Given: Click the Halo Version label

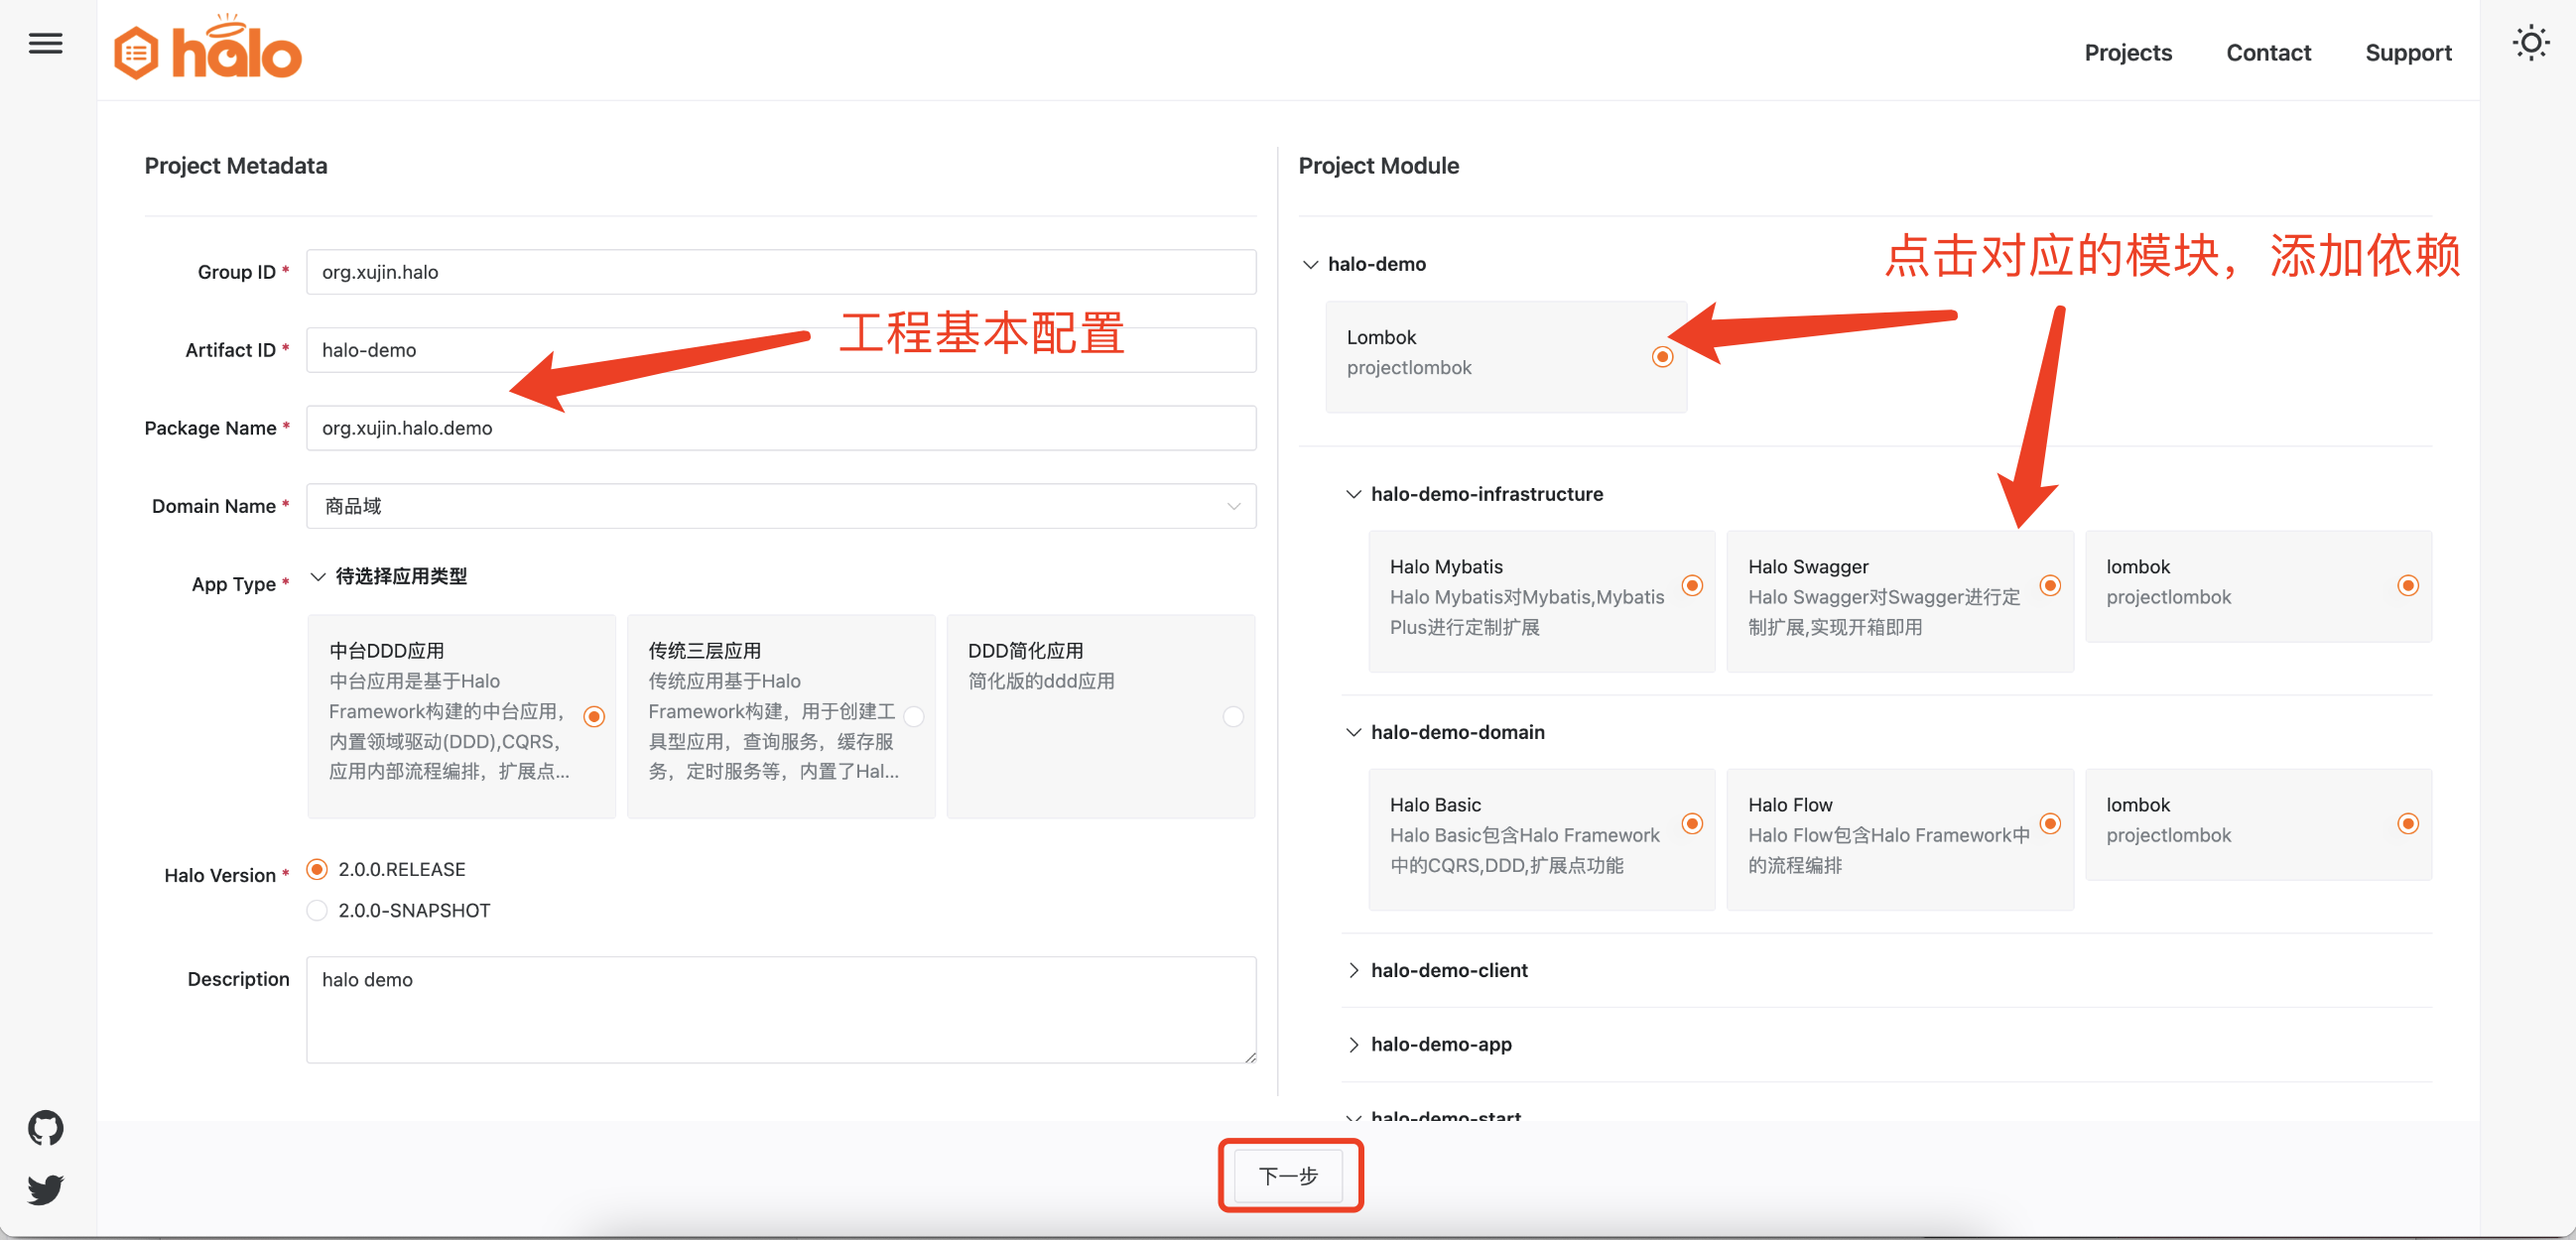Looking at the screenshot, I should (220, 875).
